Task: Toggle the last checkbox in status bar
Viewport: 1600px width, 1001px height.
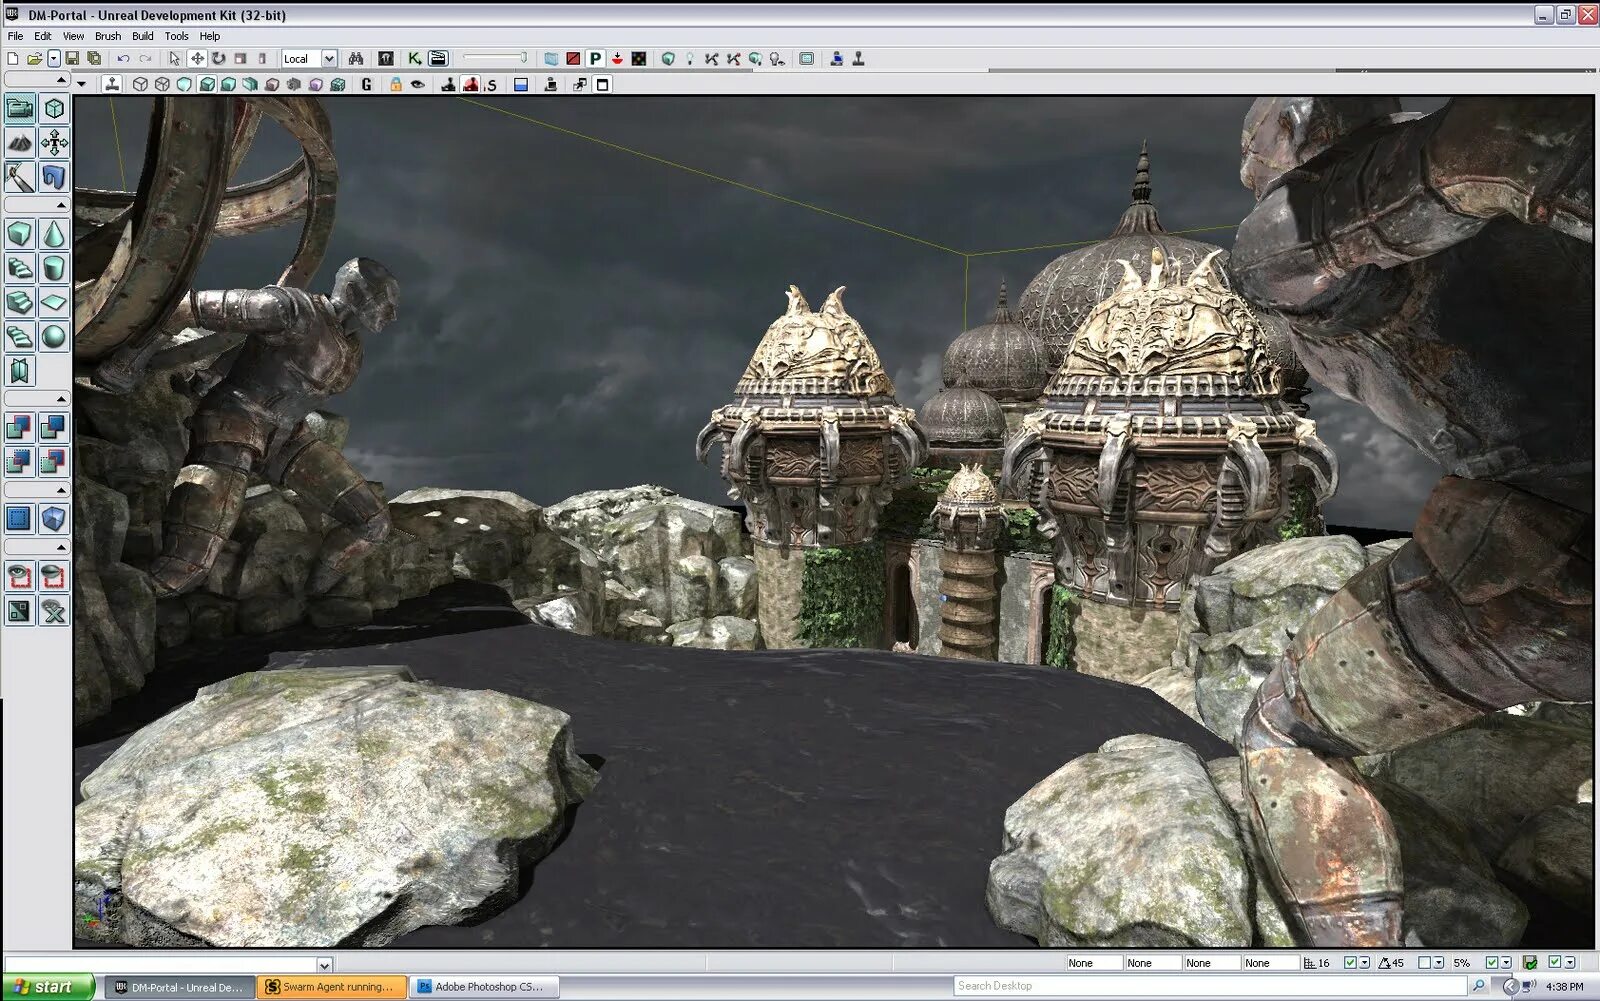Action: point(1554,962)
